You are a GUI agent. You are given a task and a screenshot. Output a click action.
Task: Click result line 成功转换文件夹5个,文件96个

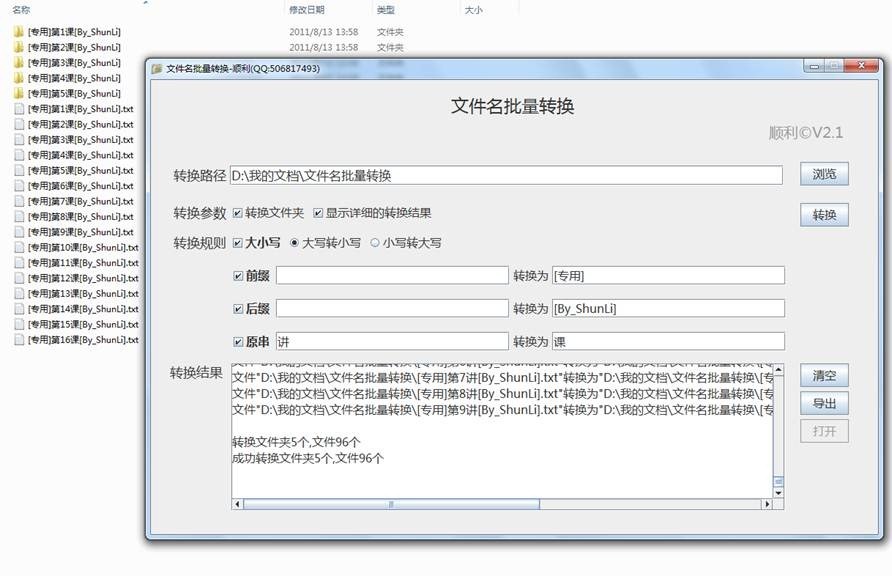[x=308, y=458]
